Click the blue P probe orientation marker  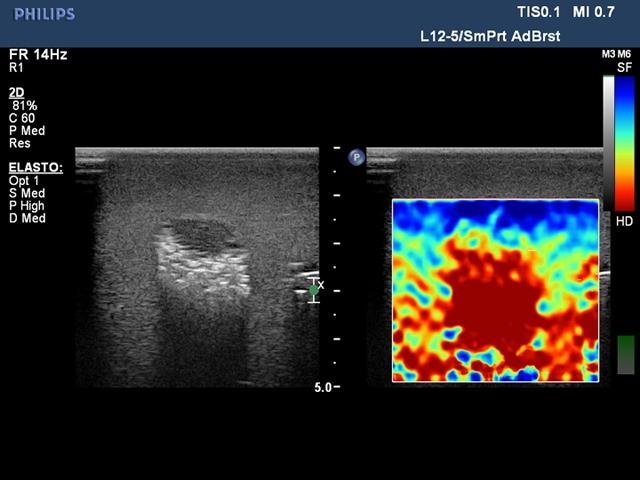[x=356, y=157]
